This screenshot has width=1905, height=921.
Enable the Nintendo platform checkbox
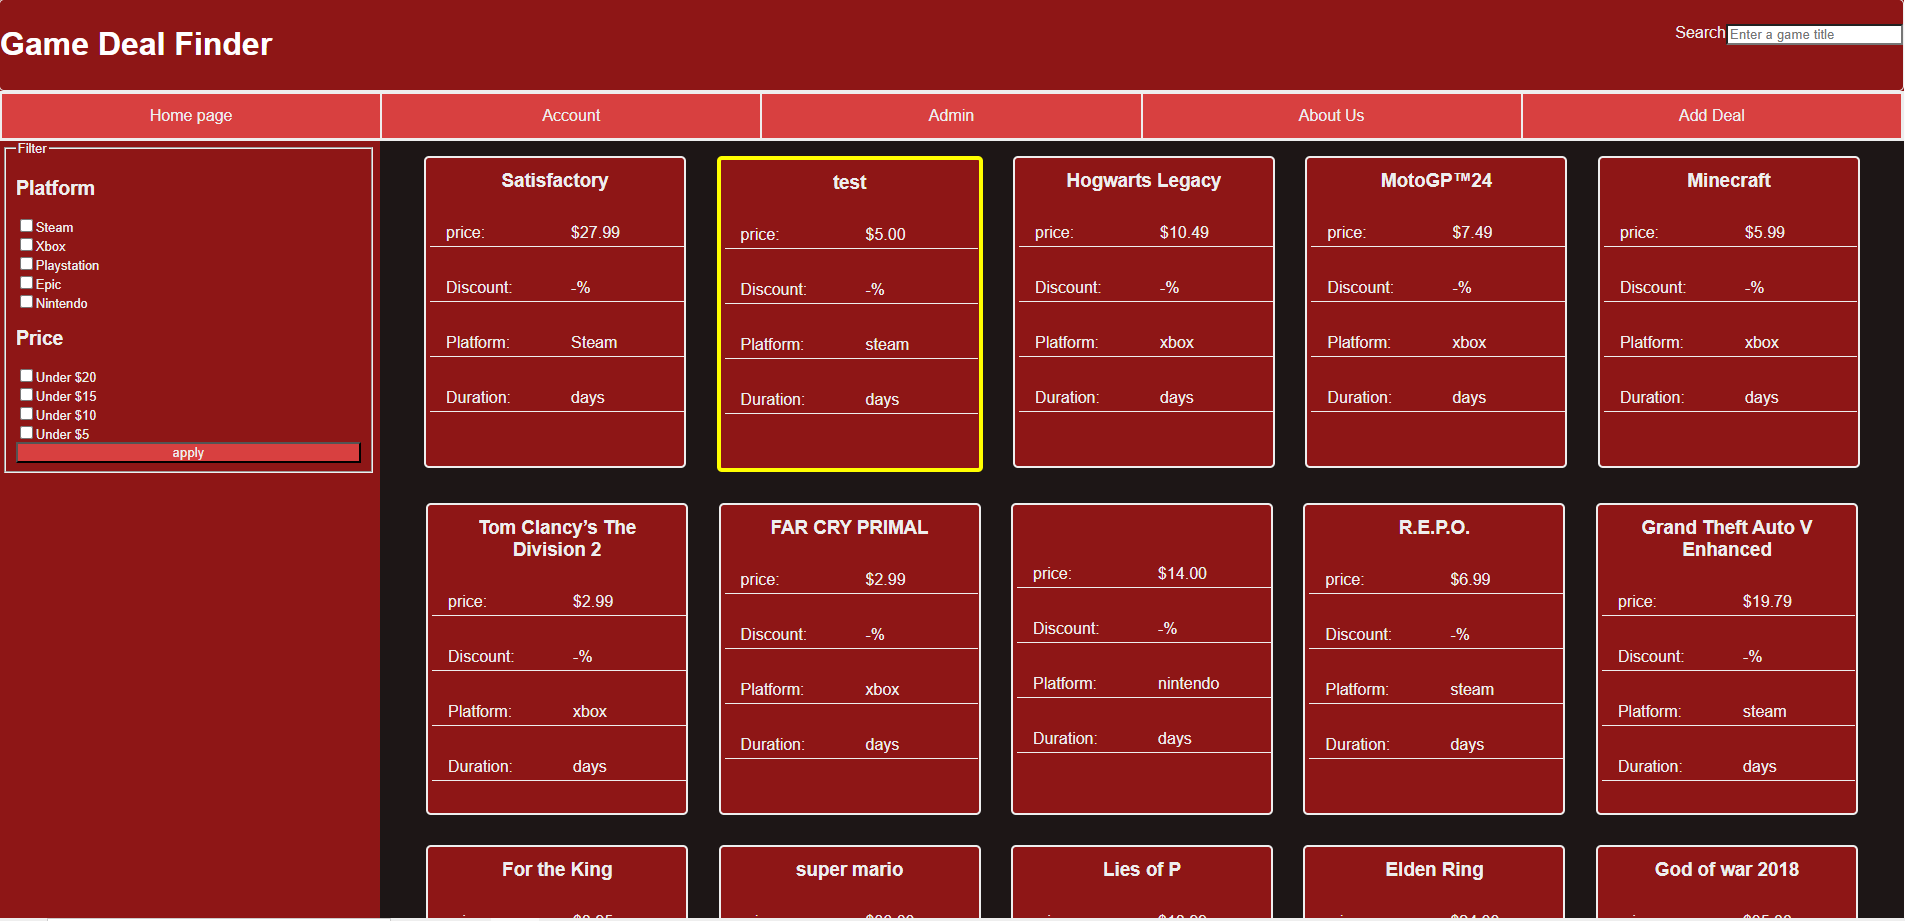pyautogui.click(x=26, y=301)
